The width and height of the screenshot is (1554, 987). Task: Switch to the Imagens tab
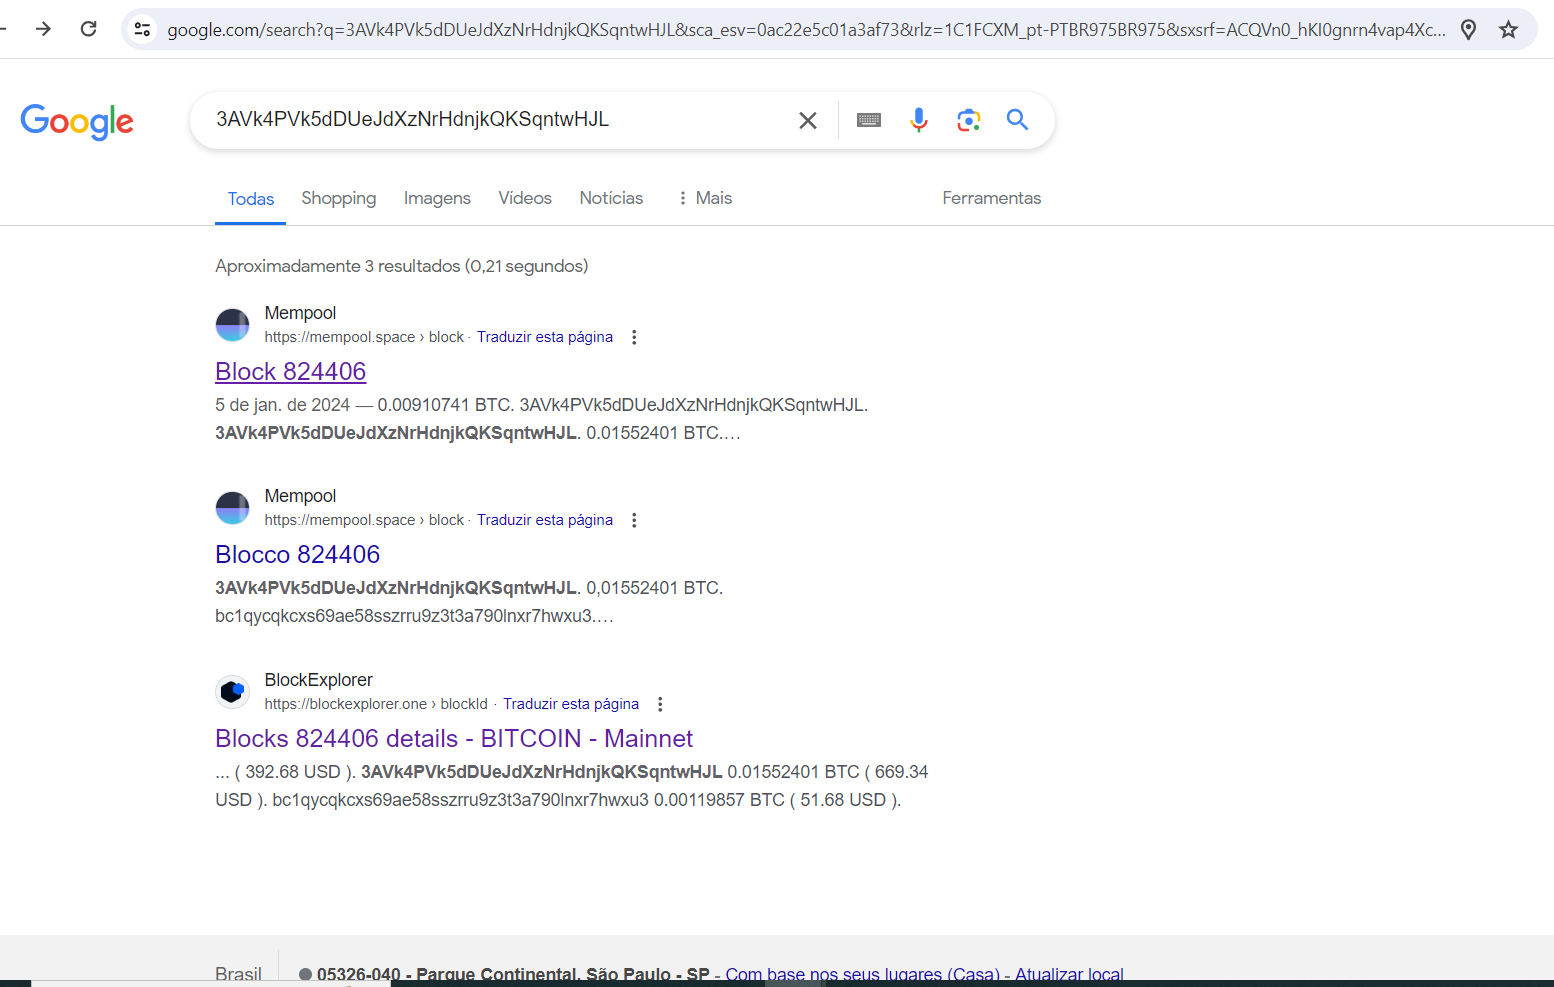(x=437, y=198)
